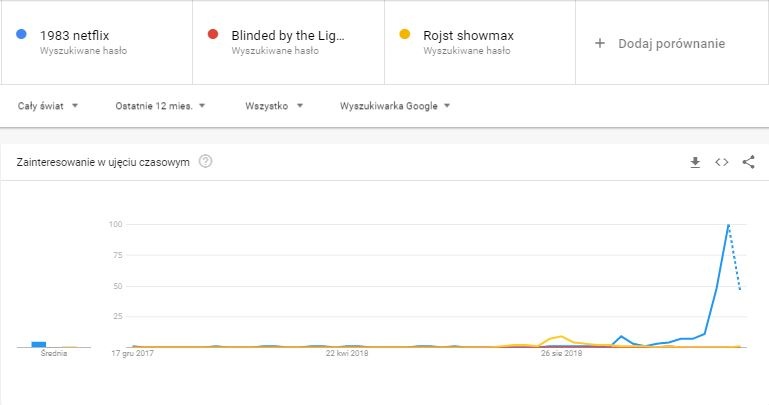Click the yellow Rojst bump on the chart
This screenshot has height=405, width=769.
point(560,337)
